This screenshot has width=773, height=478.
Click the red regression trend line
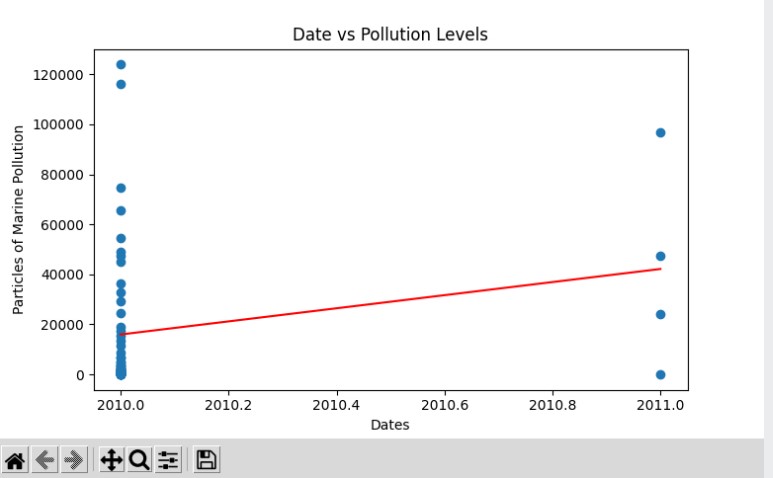click(390, 301)
